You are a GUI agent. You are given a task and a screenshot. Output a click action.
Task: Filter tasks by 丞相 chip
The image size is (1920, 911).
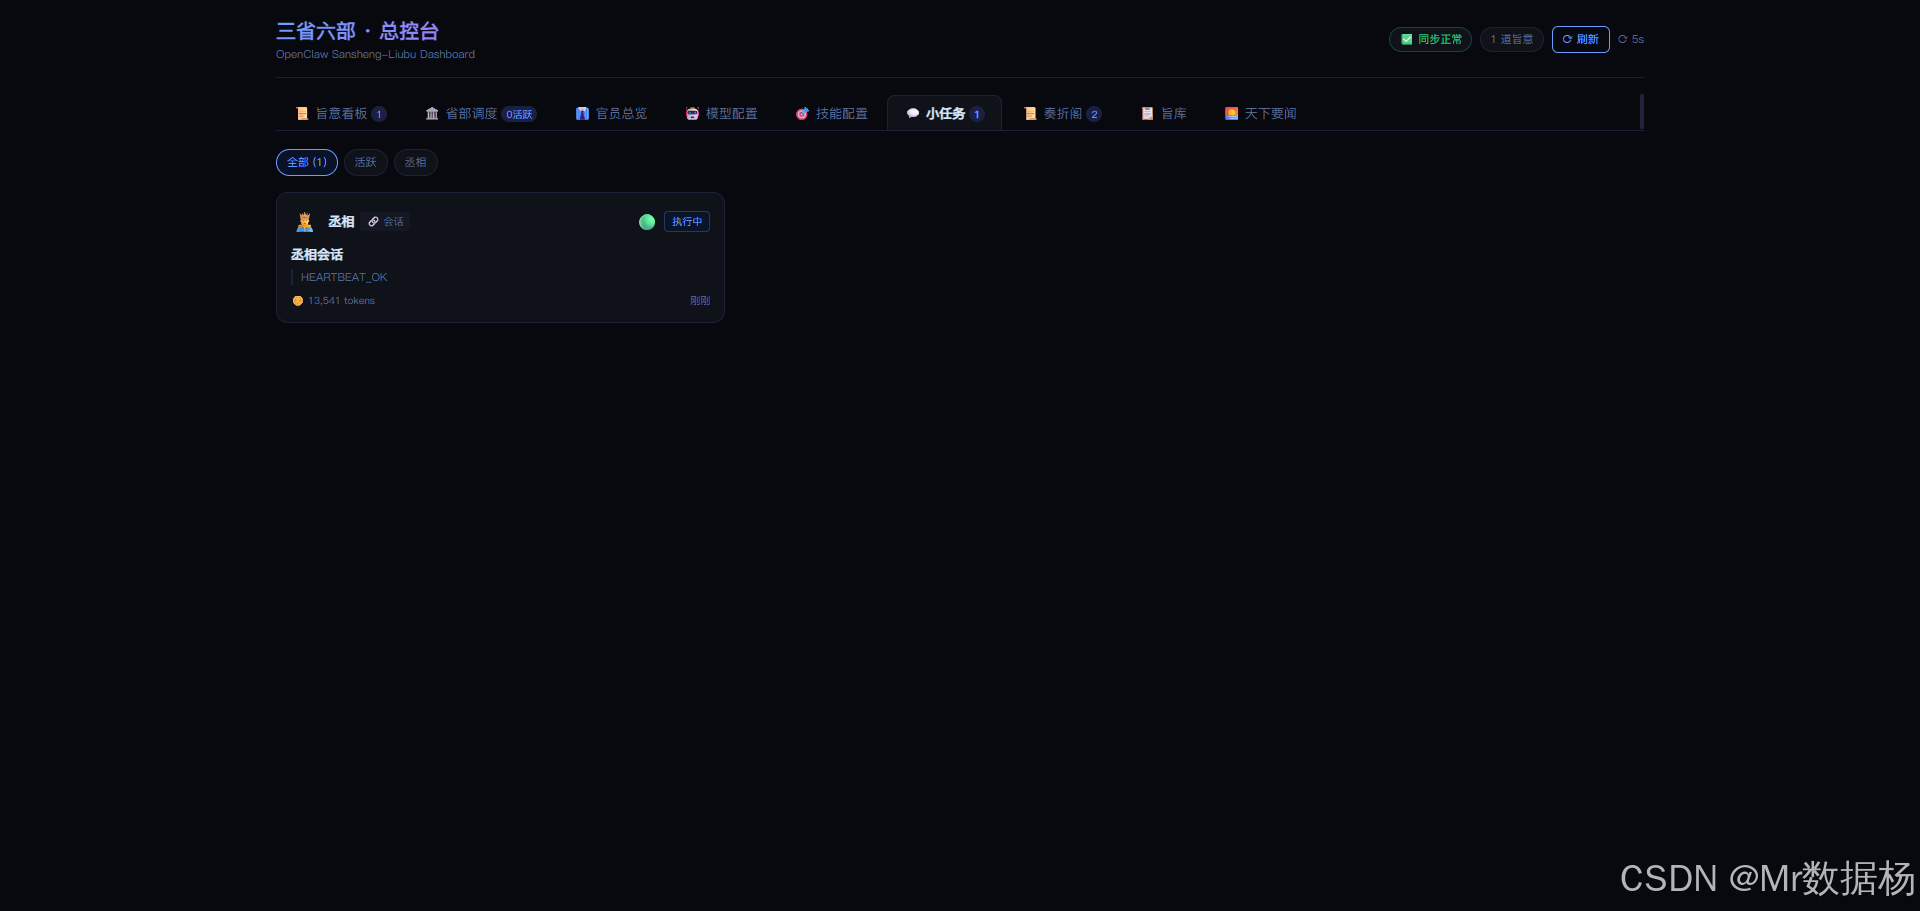(x=416, y=162)
